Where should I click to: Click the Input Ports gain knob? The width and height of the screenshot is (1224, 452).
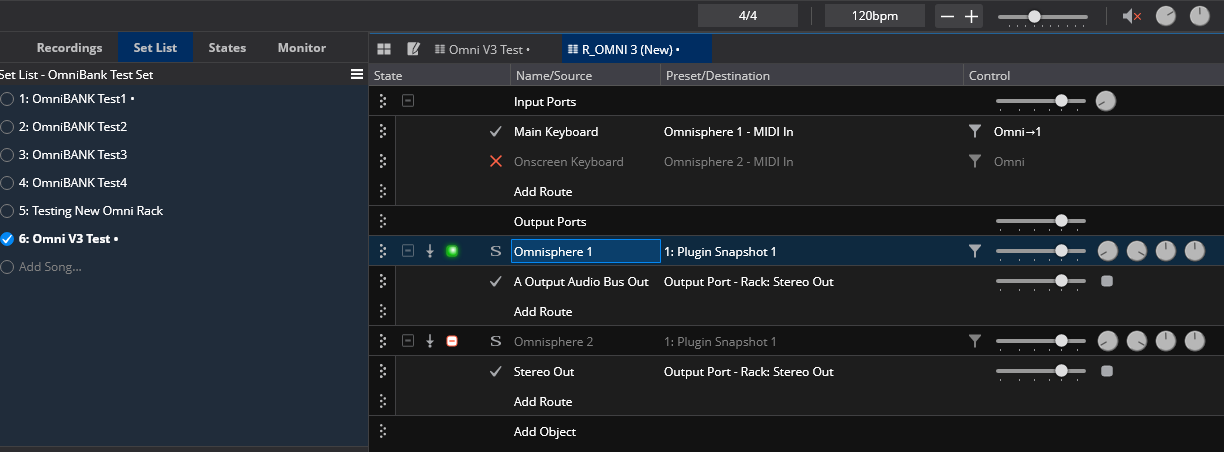point(1105,101)
